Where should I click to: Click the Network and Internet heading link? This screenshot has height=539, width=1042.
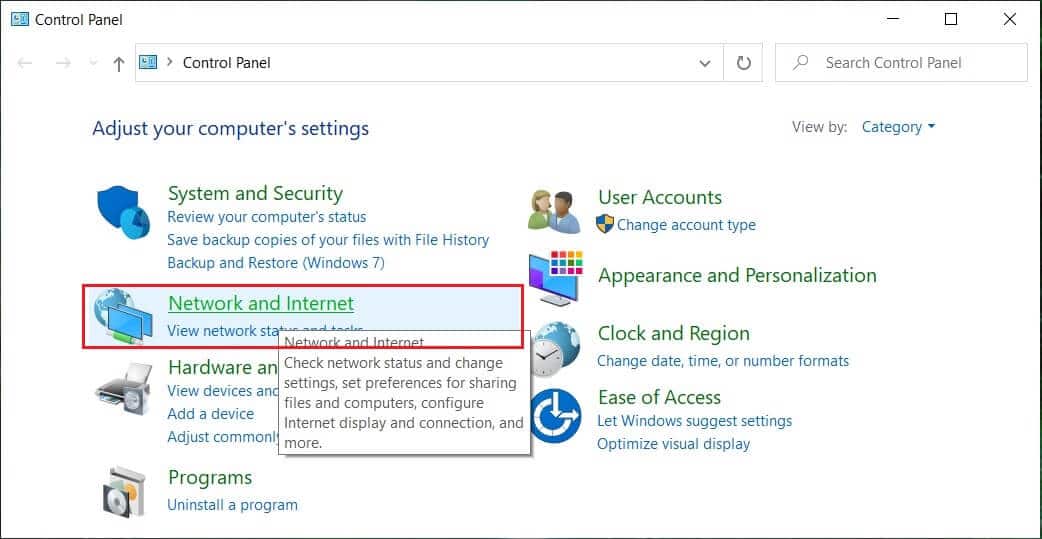click(x=260, y=303)
